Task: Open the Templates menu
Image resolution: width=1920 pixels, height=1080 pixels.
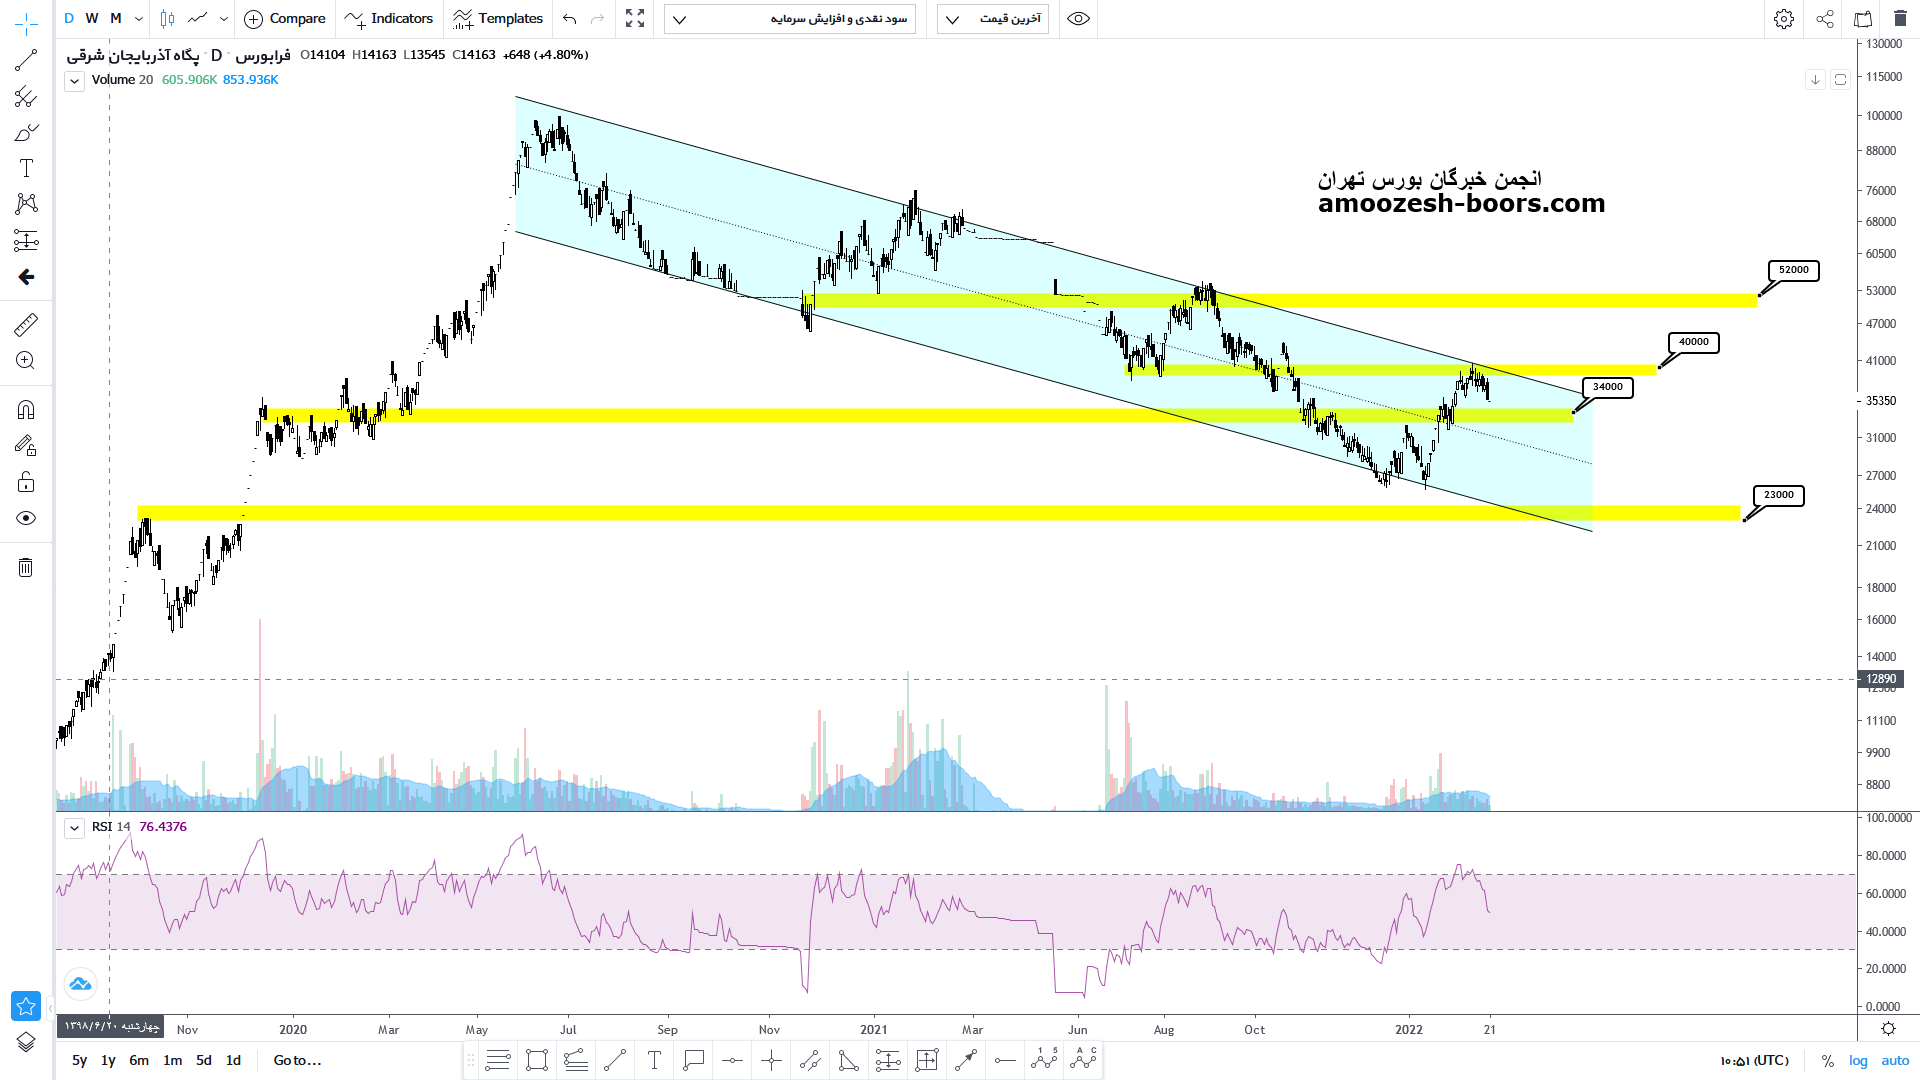Action: (x=498, y=19)
